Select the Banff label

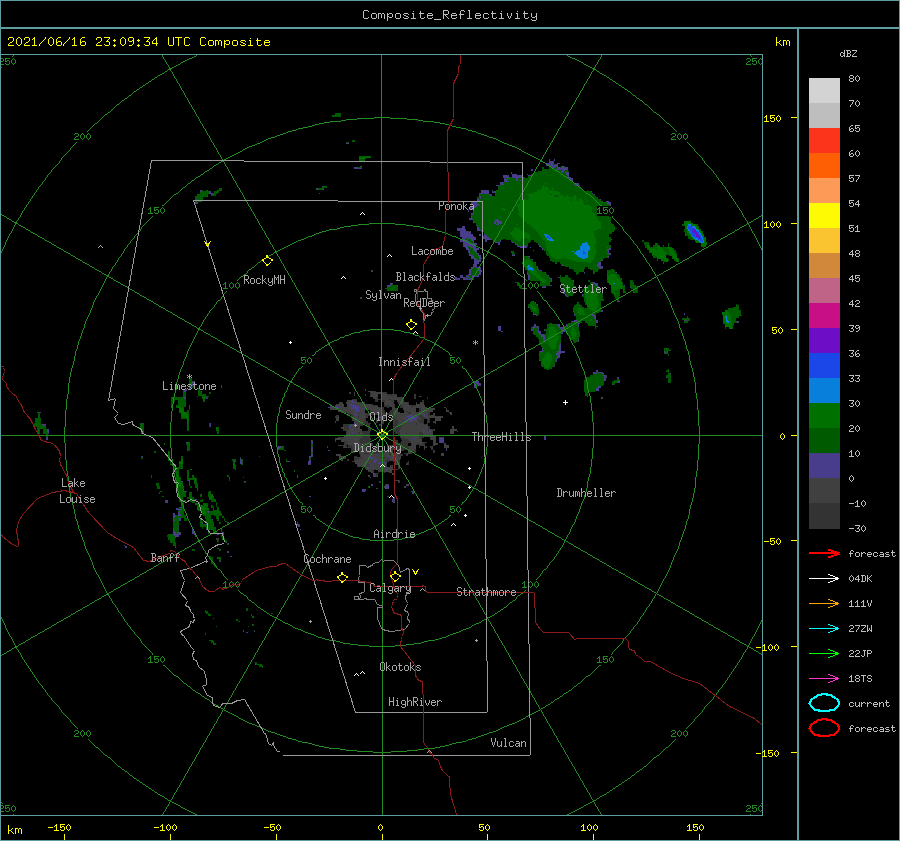pos(165,557)
